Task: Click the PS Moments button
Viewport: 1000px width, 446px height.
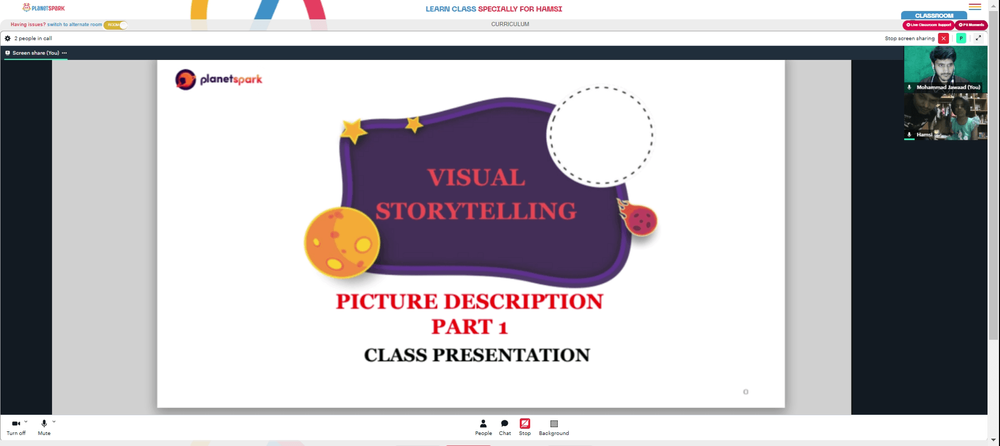Action: 971,25
